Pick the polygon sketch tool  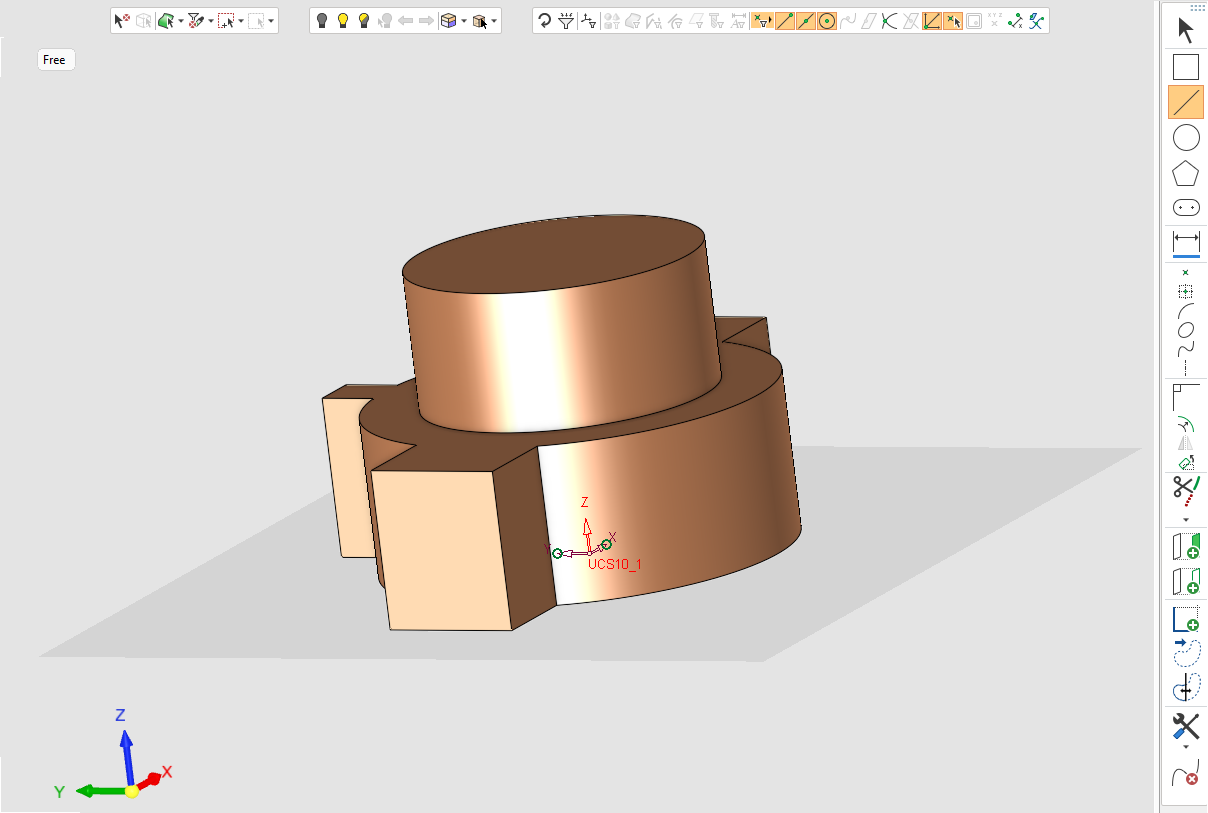click(x=1185, y=173)
